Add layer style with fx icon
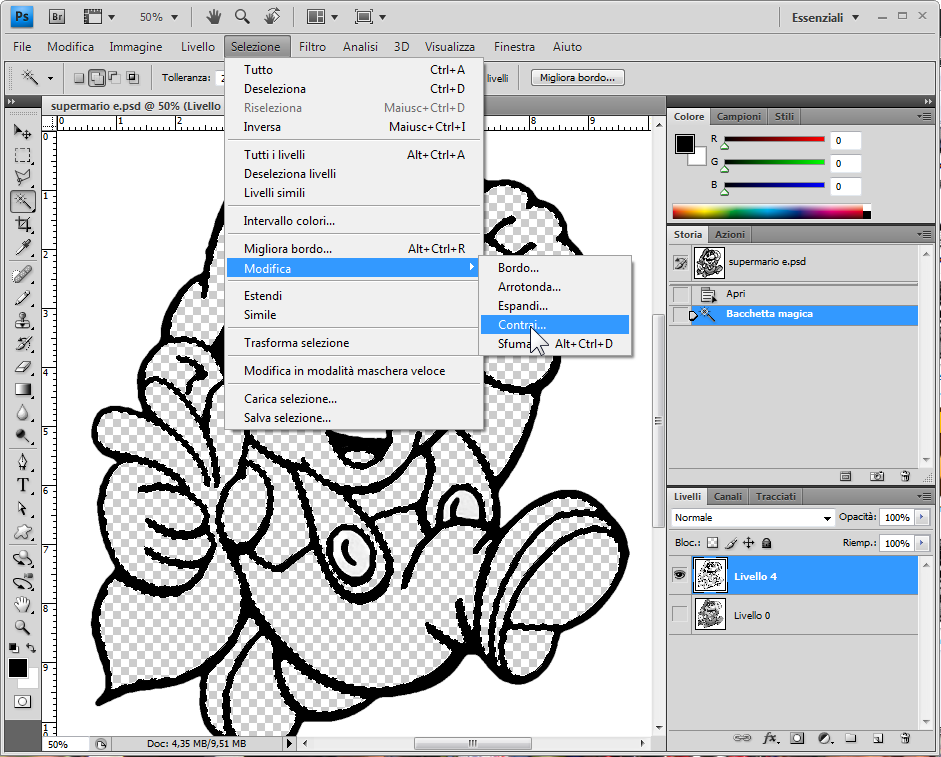The image size is (941, 757). click(771, 738)
